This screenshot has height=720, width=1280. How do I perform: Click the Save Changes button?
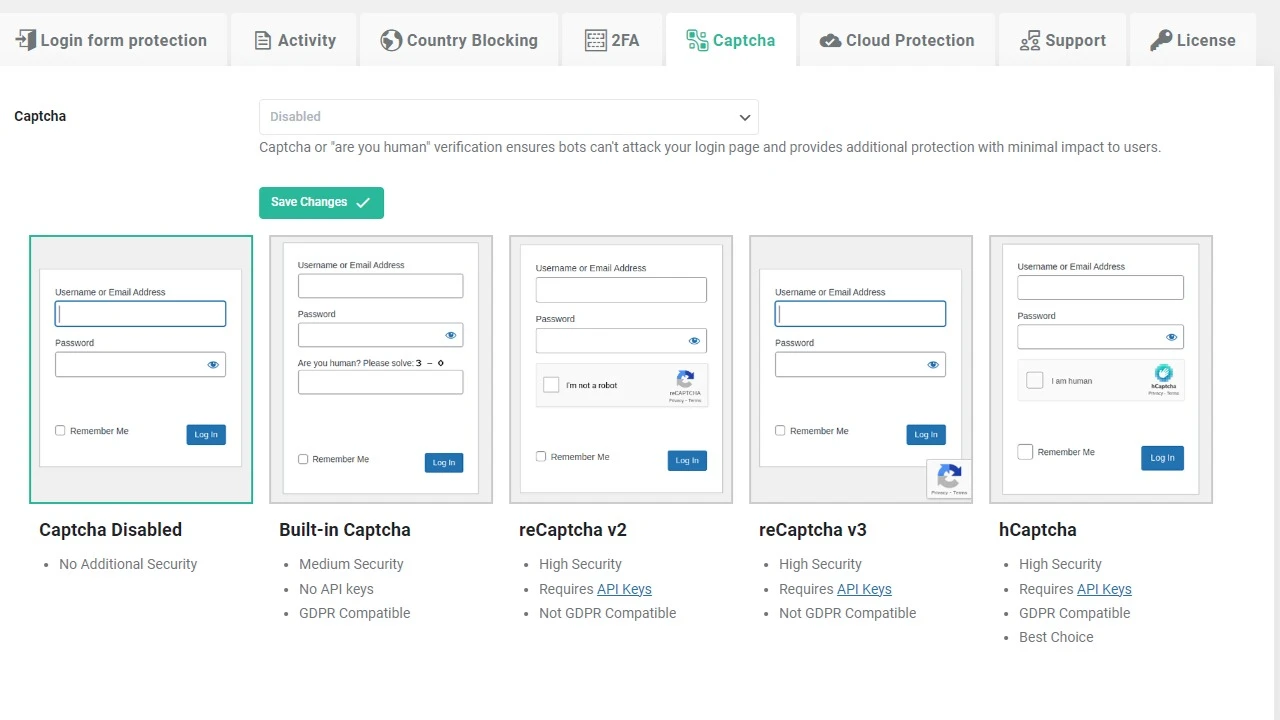point(321,203)
